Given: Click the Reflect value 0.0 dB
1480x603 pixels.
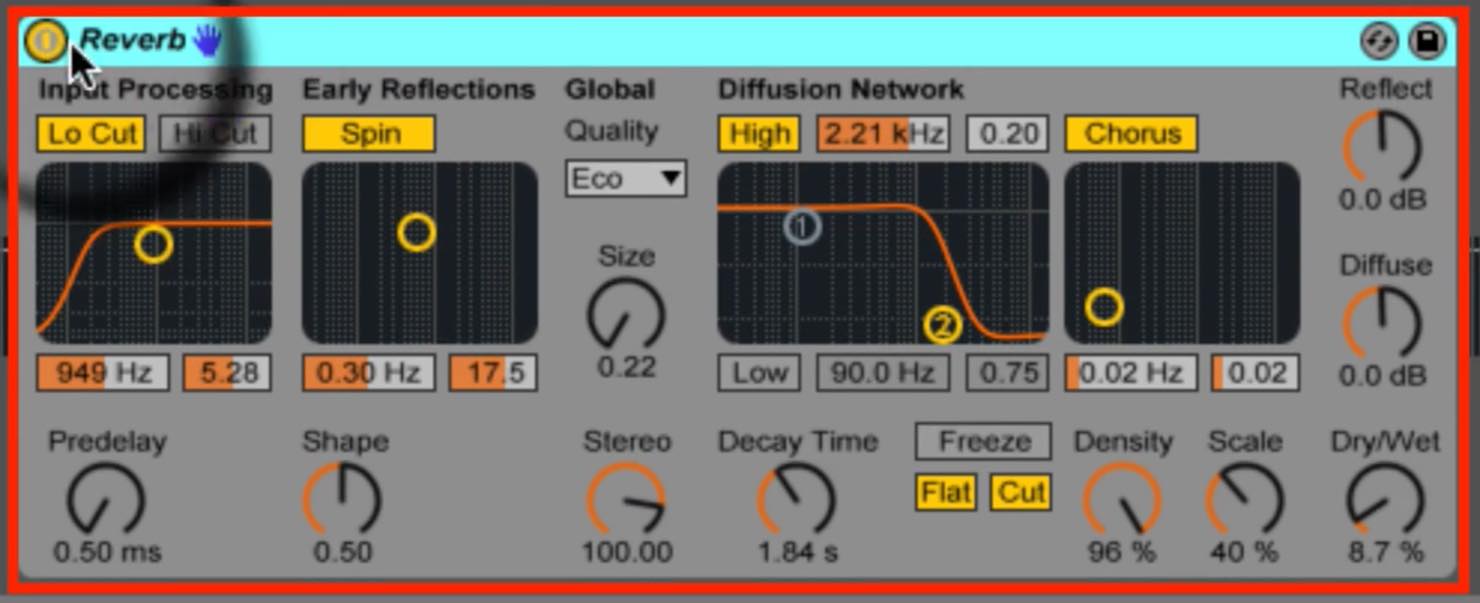Looking at the screenshot, I should click(1383, 200).
